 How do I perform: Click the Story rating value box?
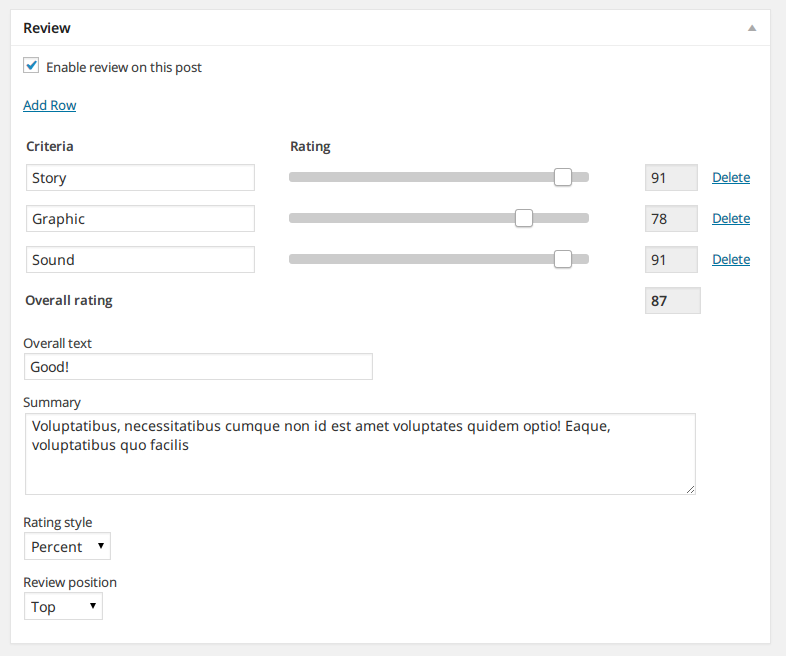click(671, 178)
